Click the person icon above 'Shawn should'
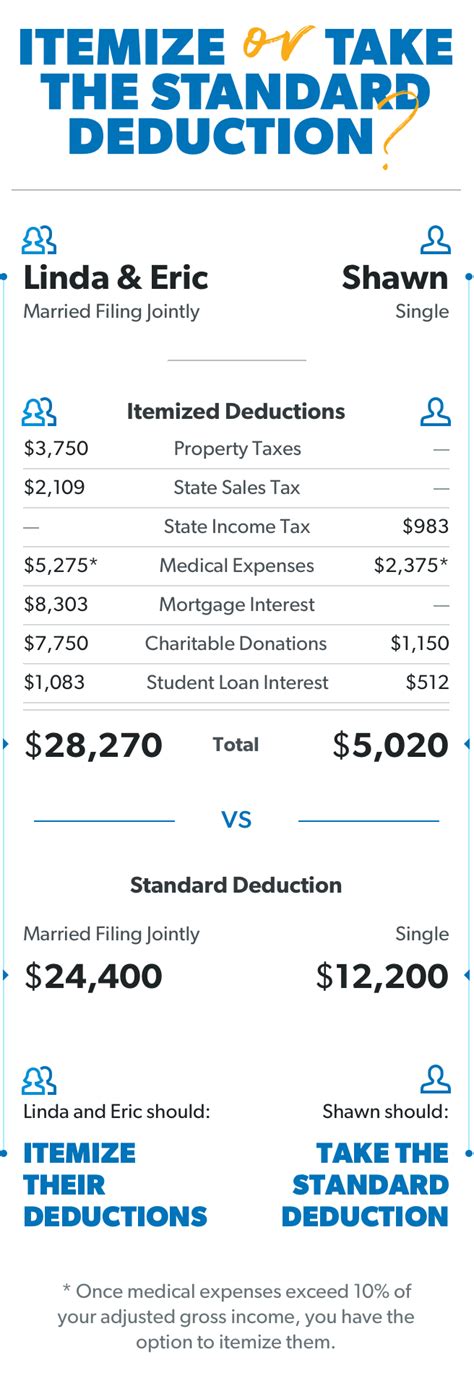Screen dimensions: 474x1378 point(435,1080)
